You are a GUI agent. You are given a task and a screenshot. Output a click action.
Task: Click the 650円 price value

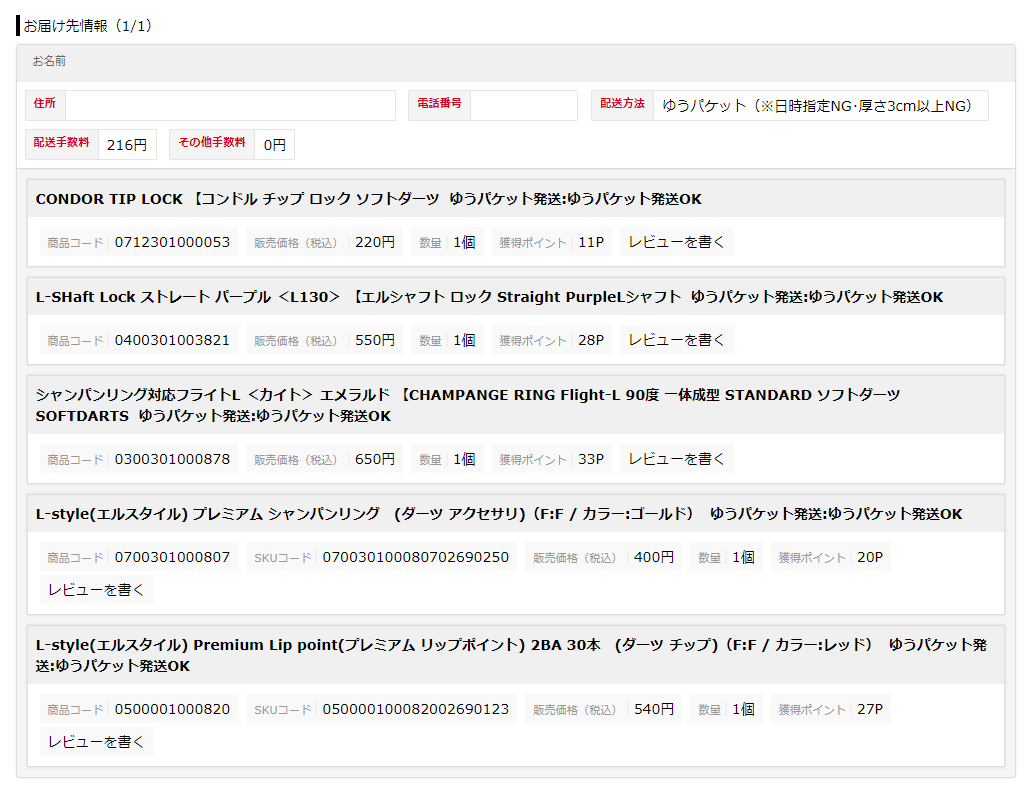[375, 459]
